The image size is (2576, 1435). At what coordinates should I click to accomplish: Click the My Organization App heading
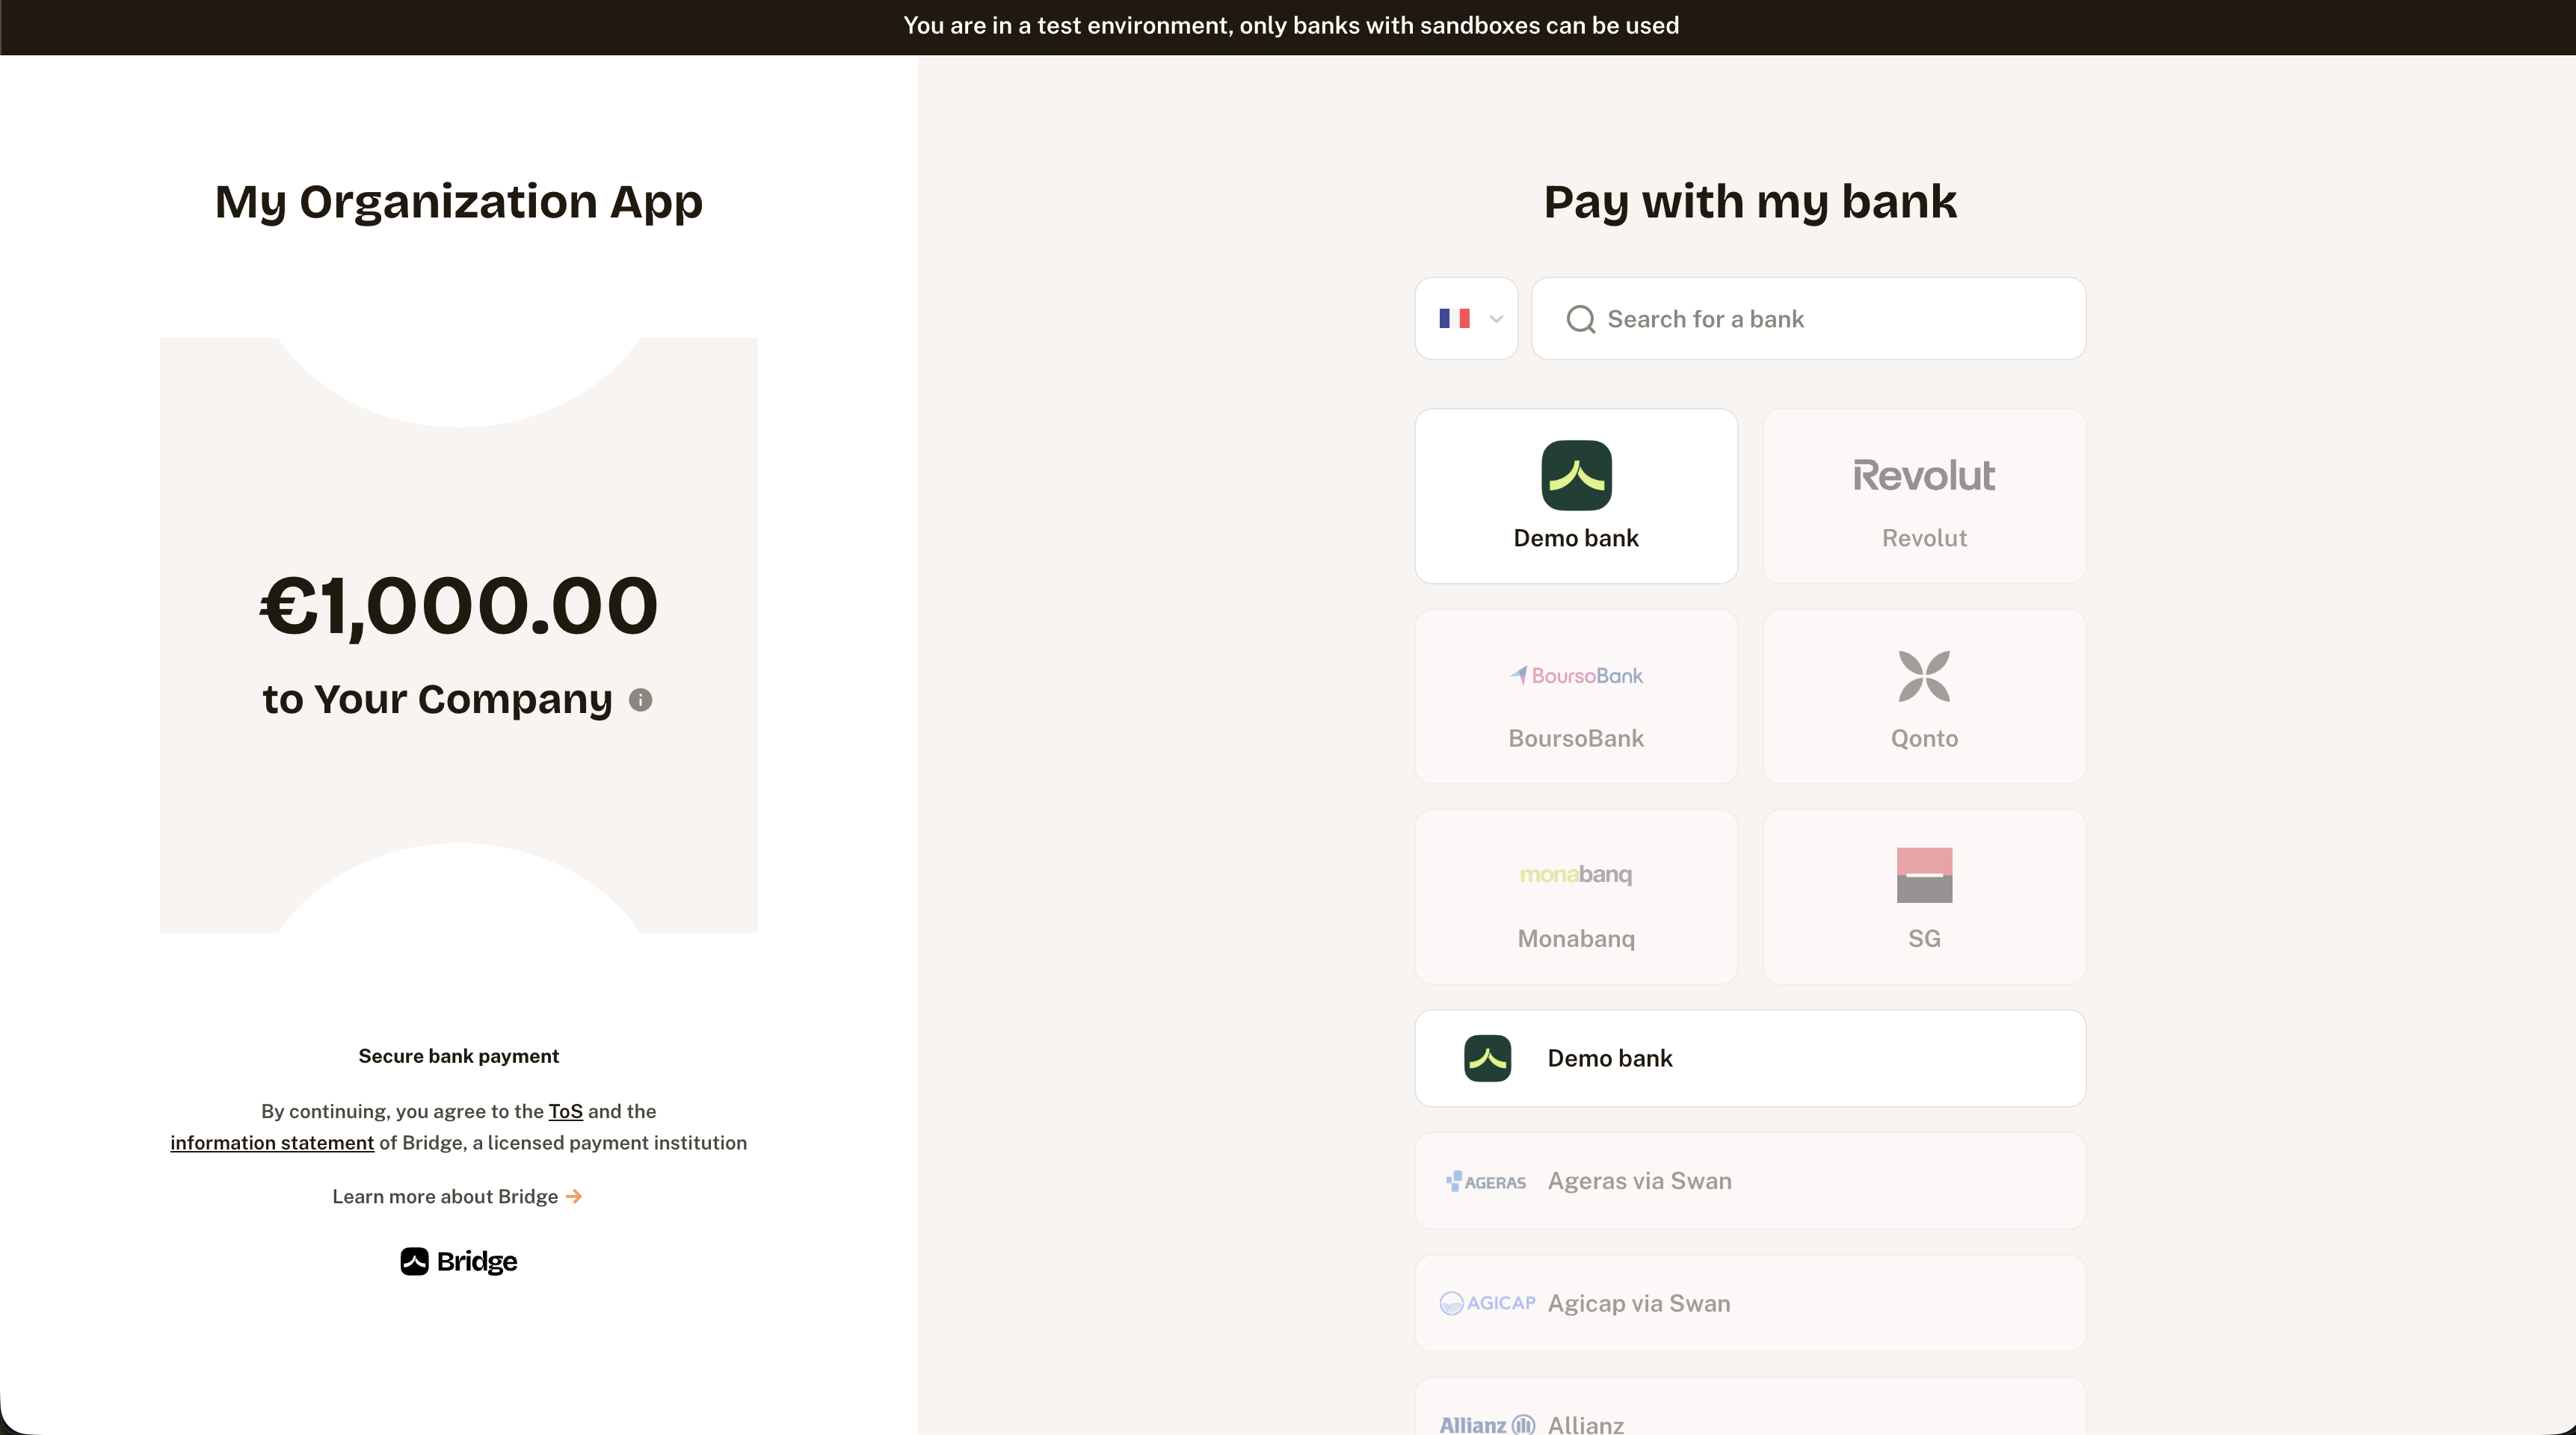point(459,202)
